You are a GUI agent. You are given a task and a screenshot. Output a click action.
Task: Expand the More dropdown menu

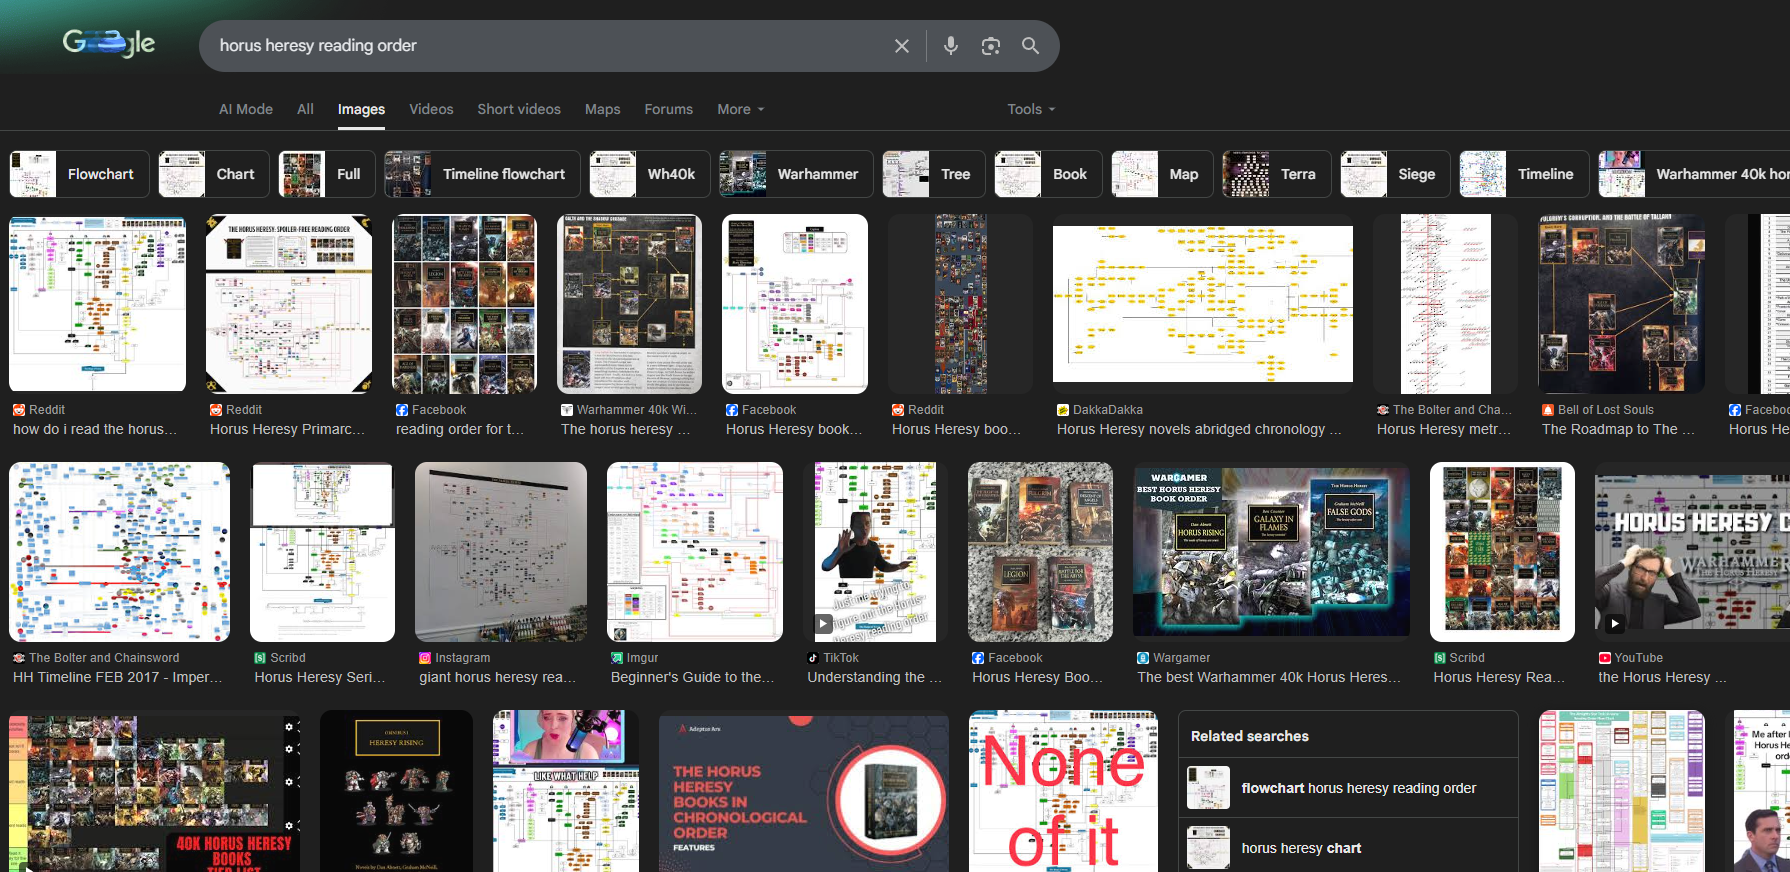[741, 109]
